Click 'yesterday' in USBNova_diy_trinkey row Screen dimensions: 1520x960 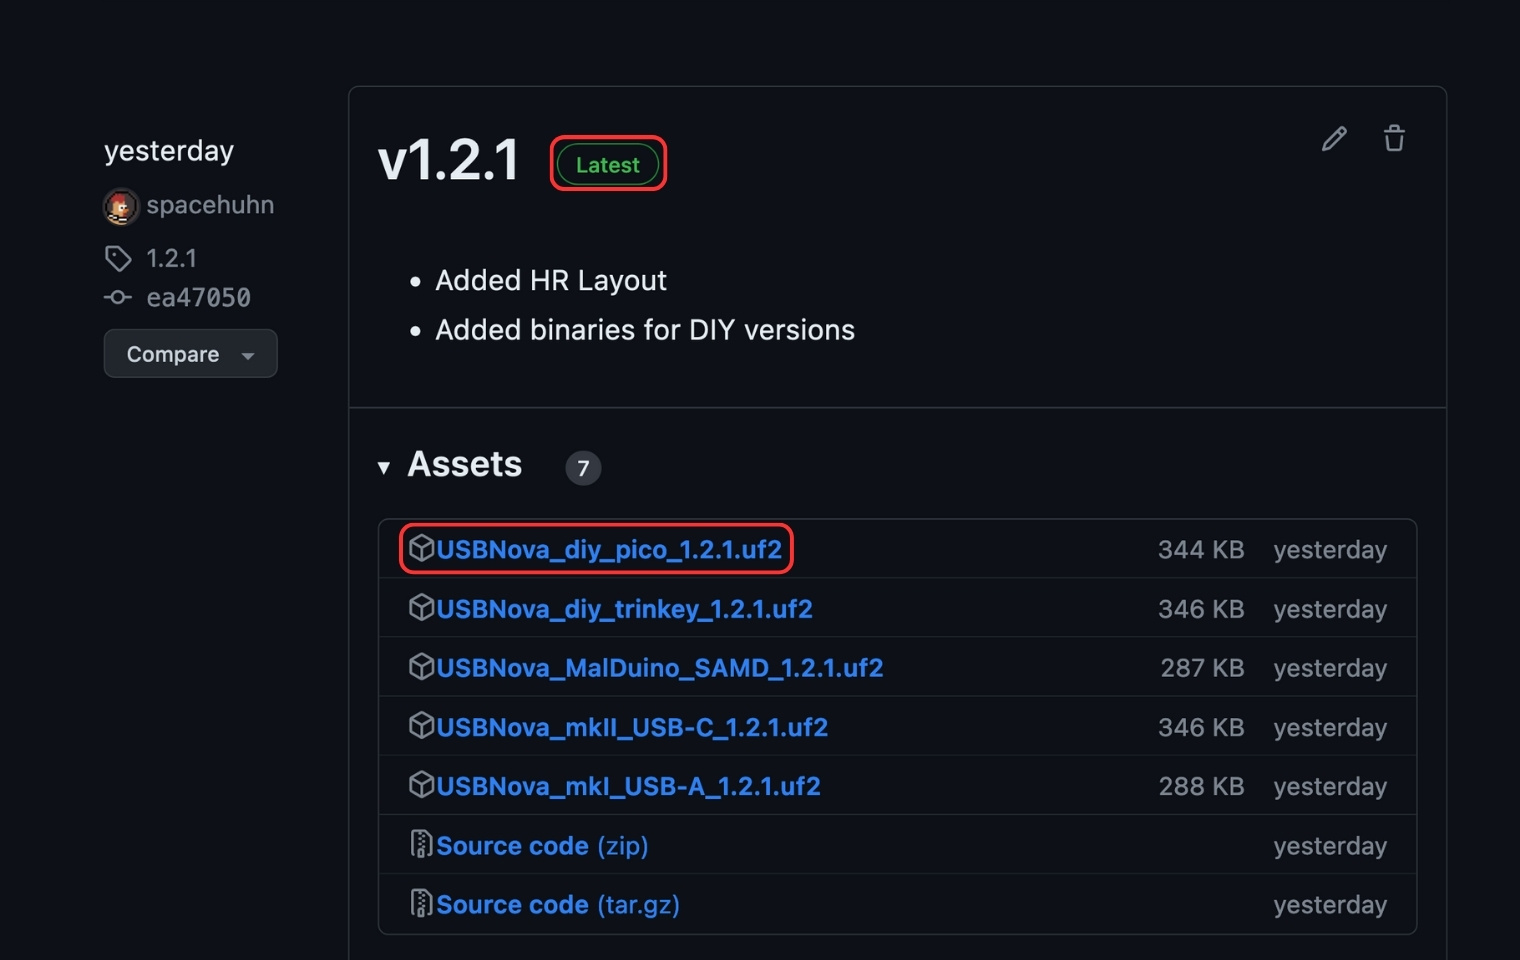click(1330, 609)
